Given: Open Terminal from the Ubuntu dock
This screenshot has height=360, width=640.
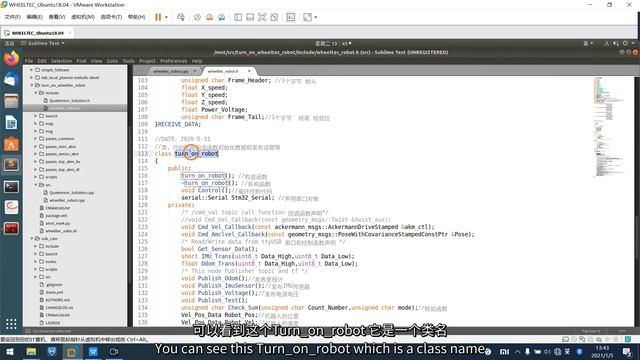Looking at the screenshot, I should [11, 187].
